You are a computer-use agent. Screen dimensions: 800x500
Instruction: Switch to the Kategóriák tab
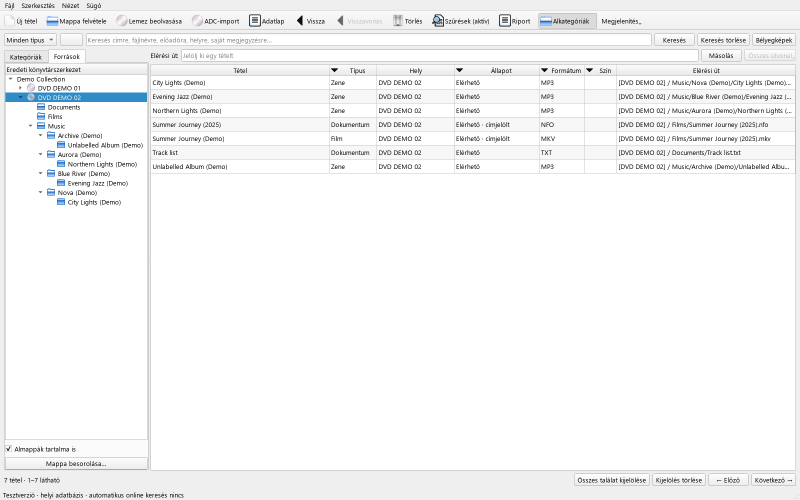pyautogui.click(x=26, y=57)
